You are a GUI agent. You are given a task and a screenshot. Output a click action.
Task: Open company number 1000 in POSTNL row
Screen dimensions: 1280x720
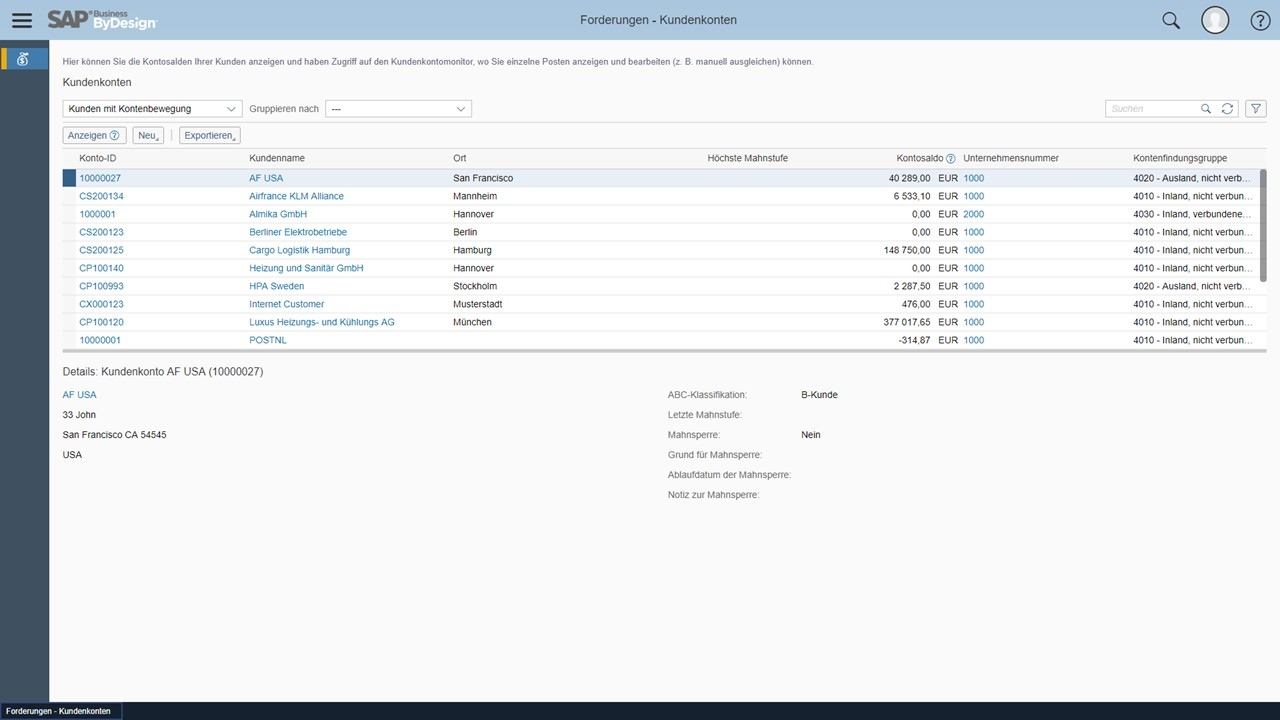point(973,340)
